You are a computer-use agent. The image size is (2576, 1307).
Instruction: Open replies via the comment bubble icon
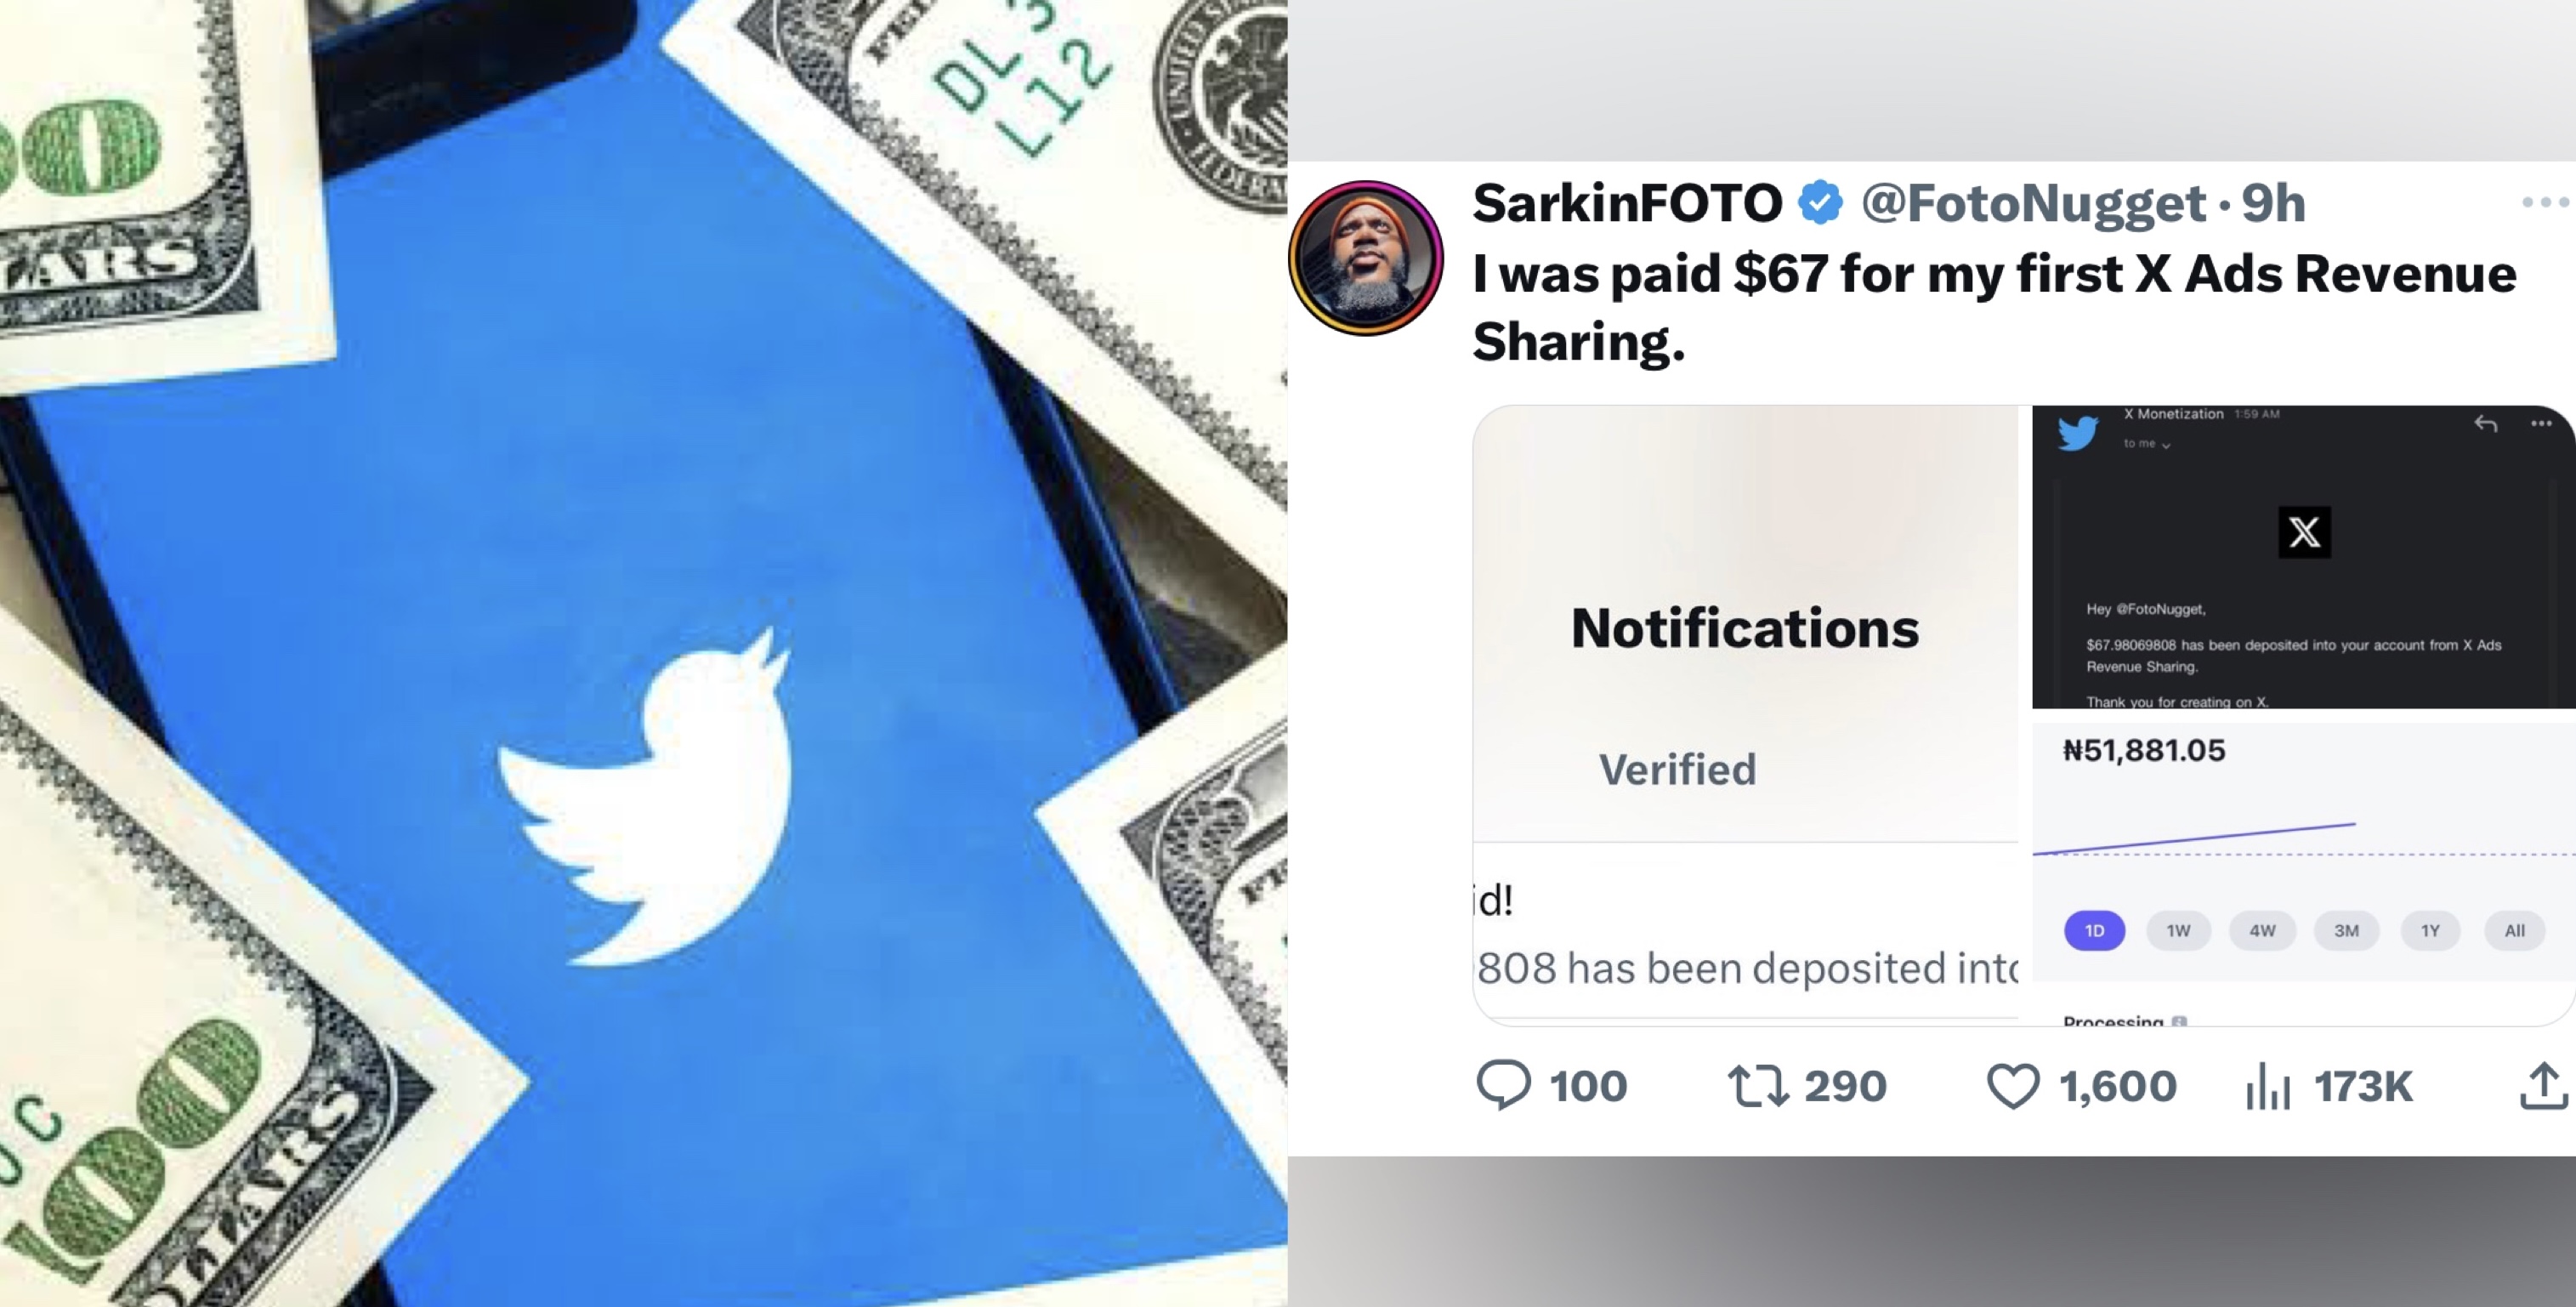point(1503,1085)
